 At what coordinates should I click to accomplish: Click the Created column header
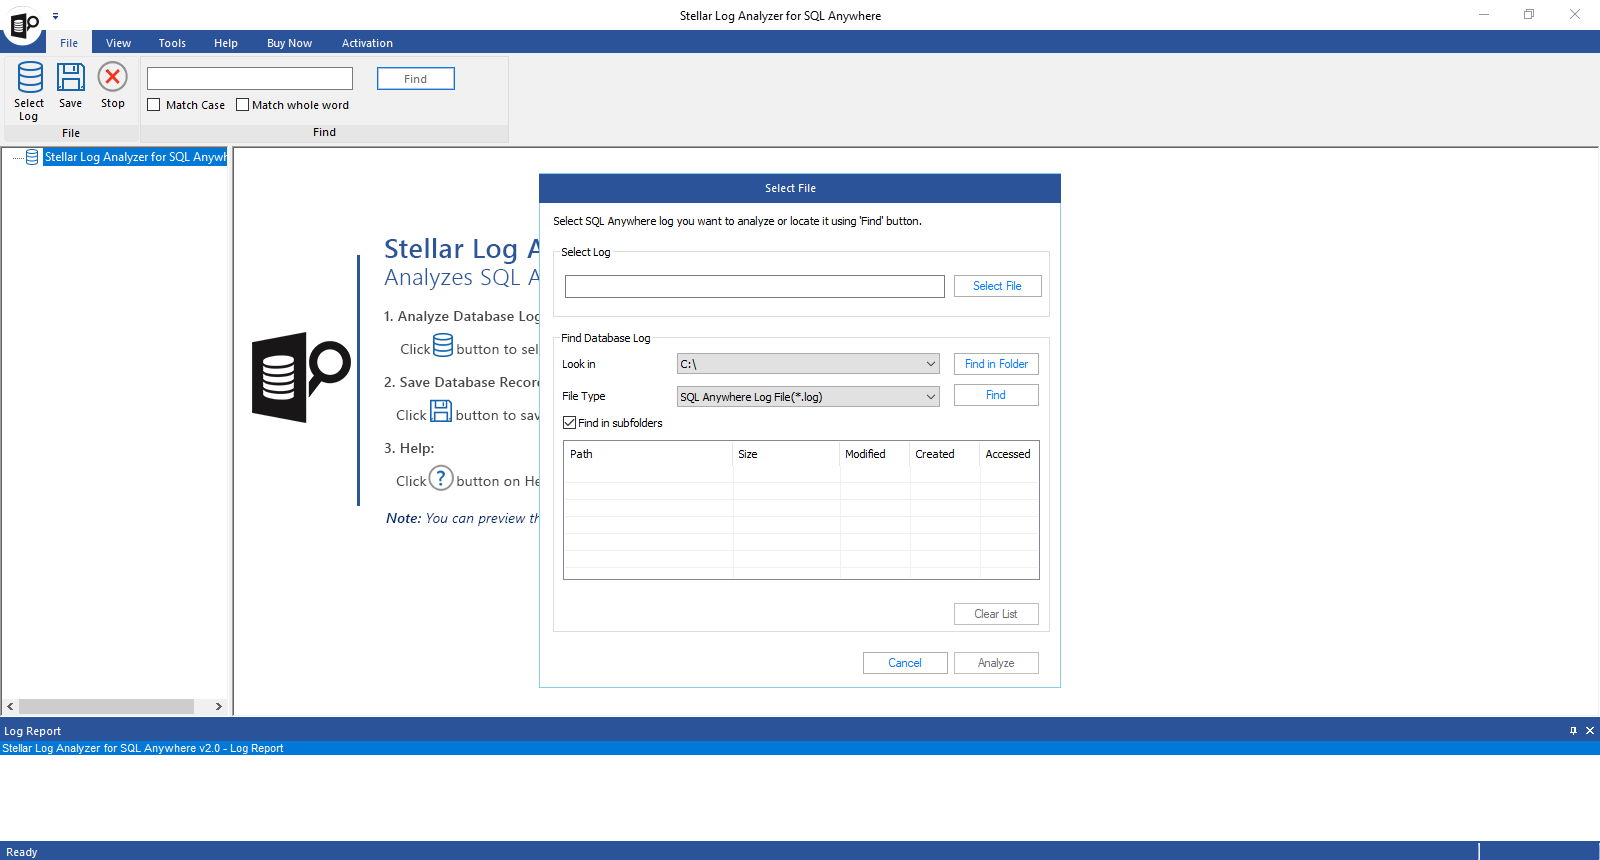click(945, 454)
